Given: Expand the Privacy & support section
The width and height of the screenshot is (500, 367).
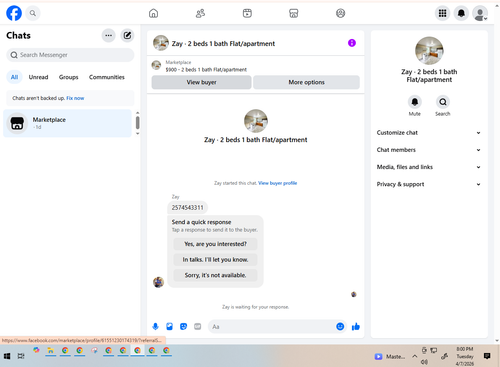Looking at the screenshot, I should 429,184.
